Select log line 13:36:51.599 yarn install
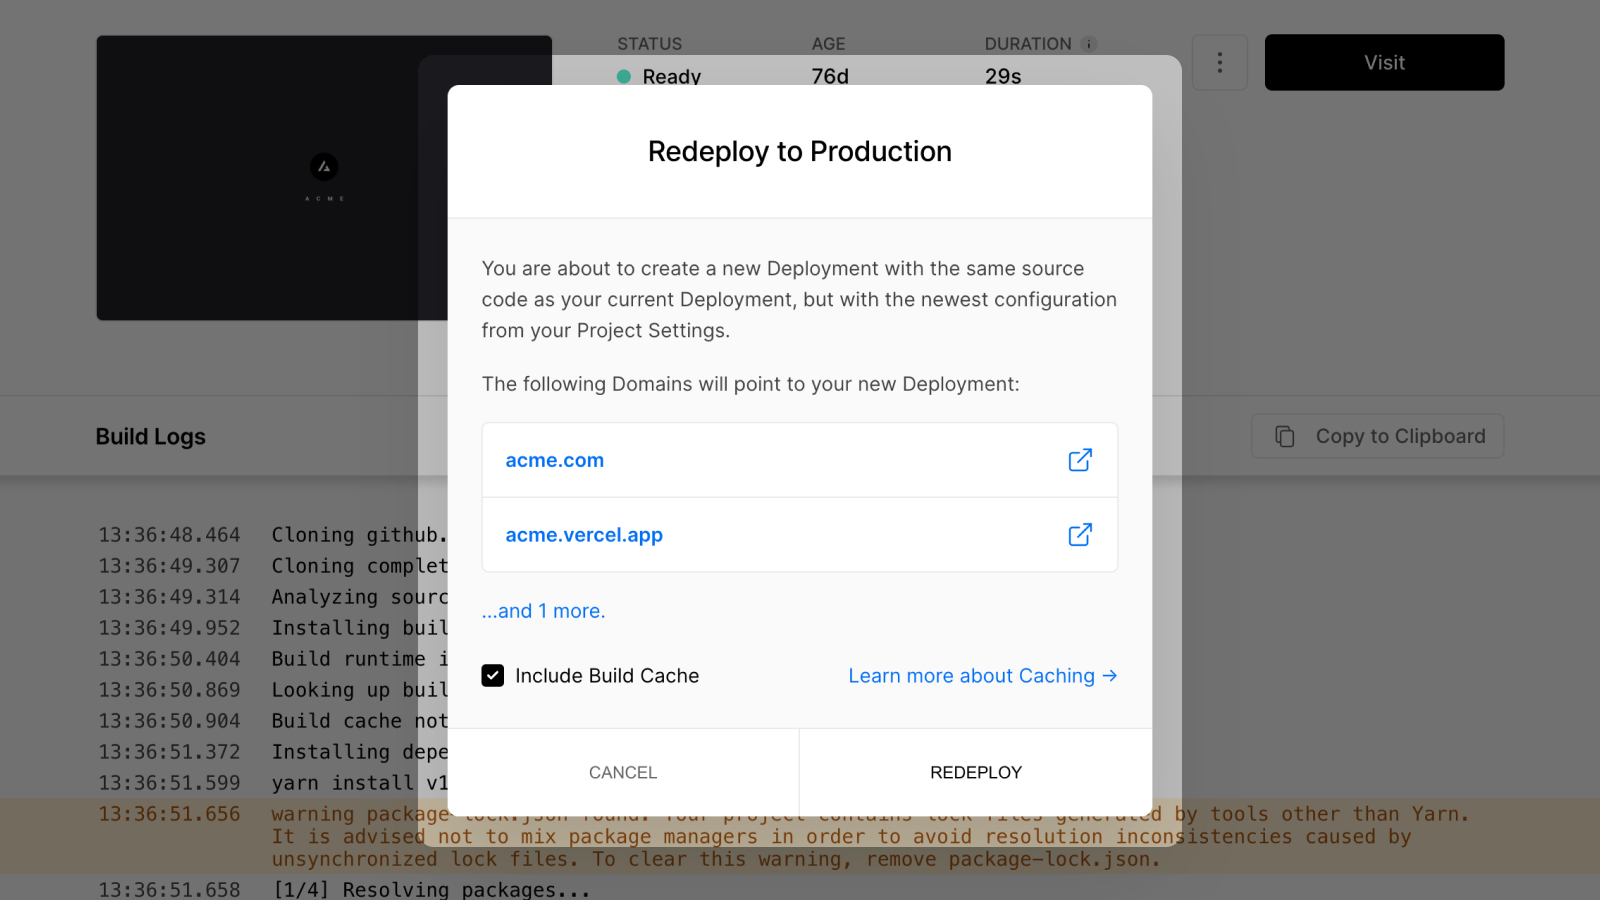1600x900 pixels. coord(272,783)
